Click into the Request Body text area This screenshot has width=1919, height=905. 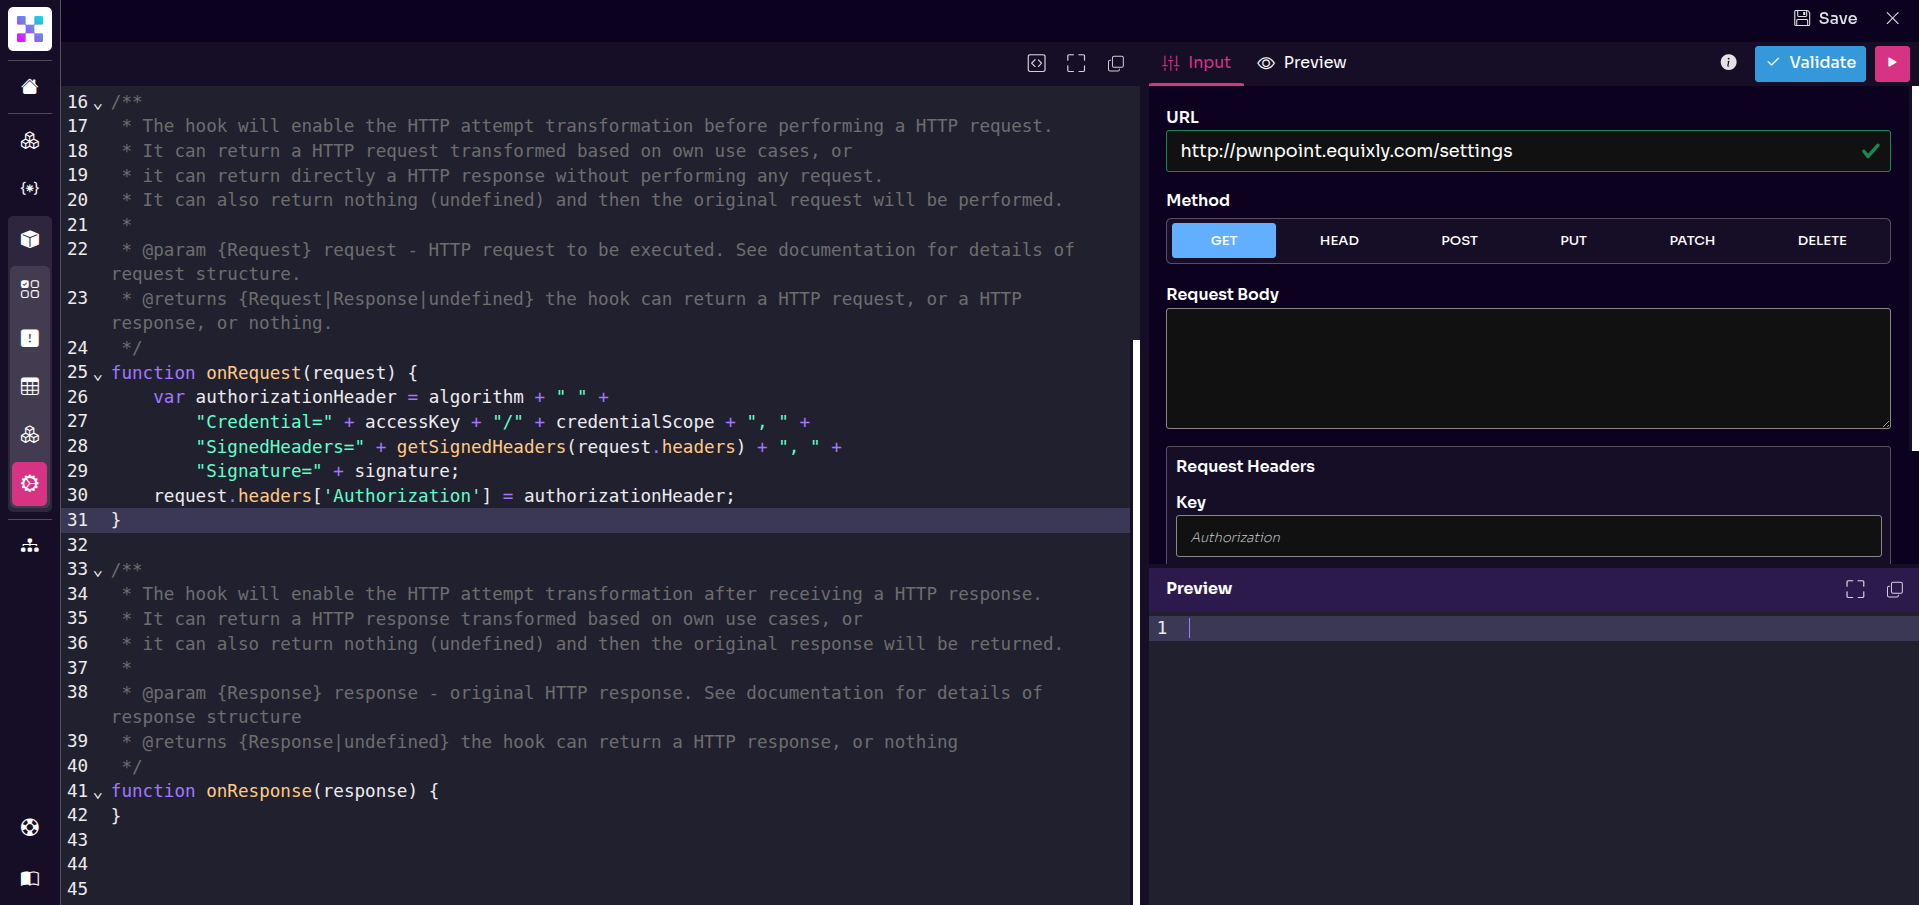[1528, 369]
